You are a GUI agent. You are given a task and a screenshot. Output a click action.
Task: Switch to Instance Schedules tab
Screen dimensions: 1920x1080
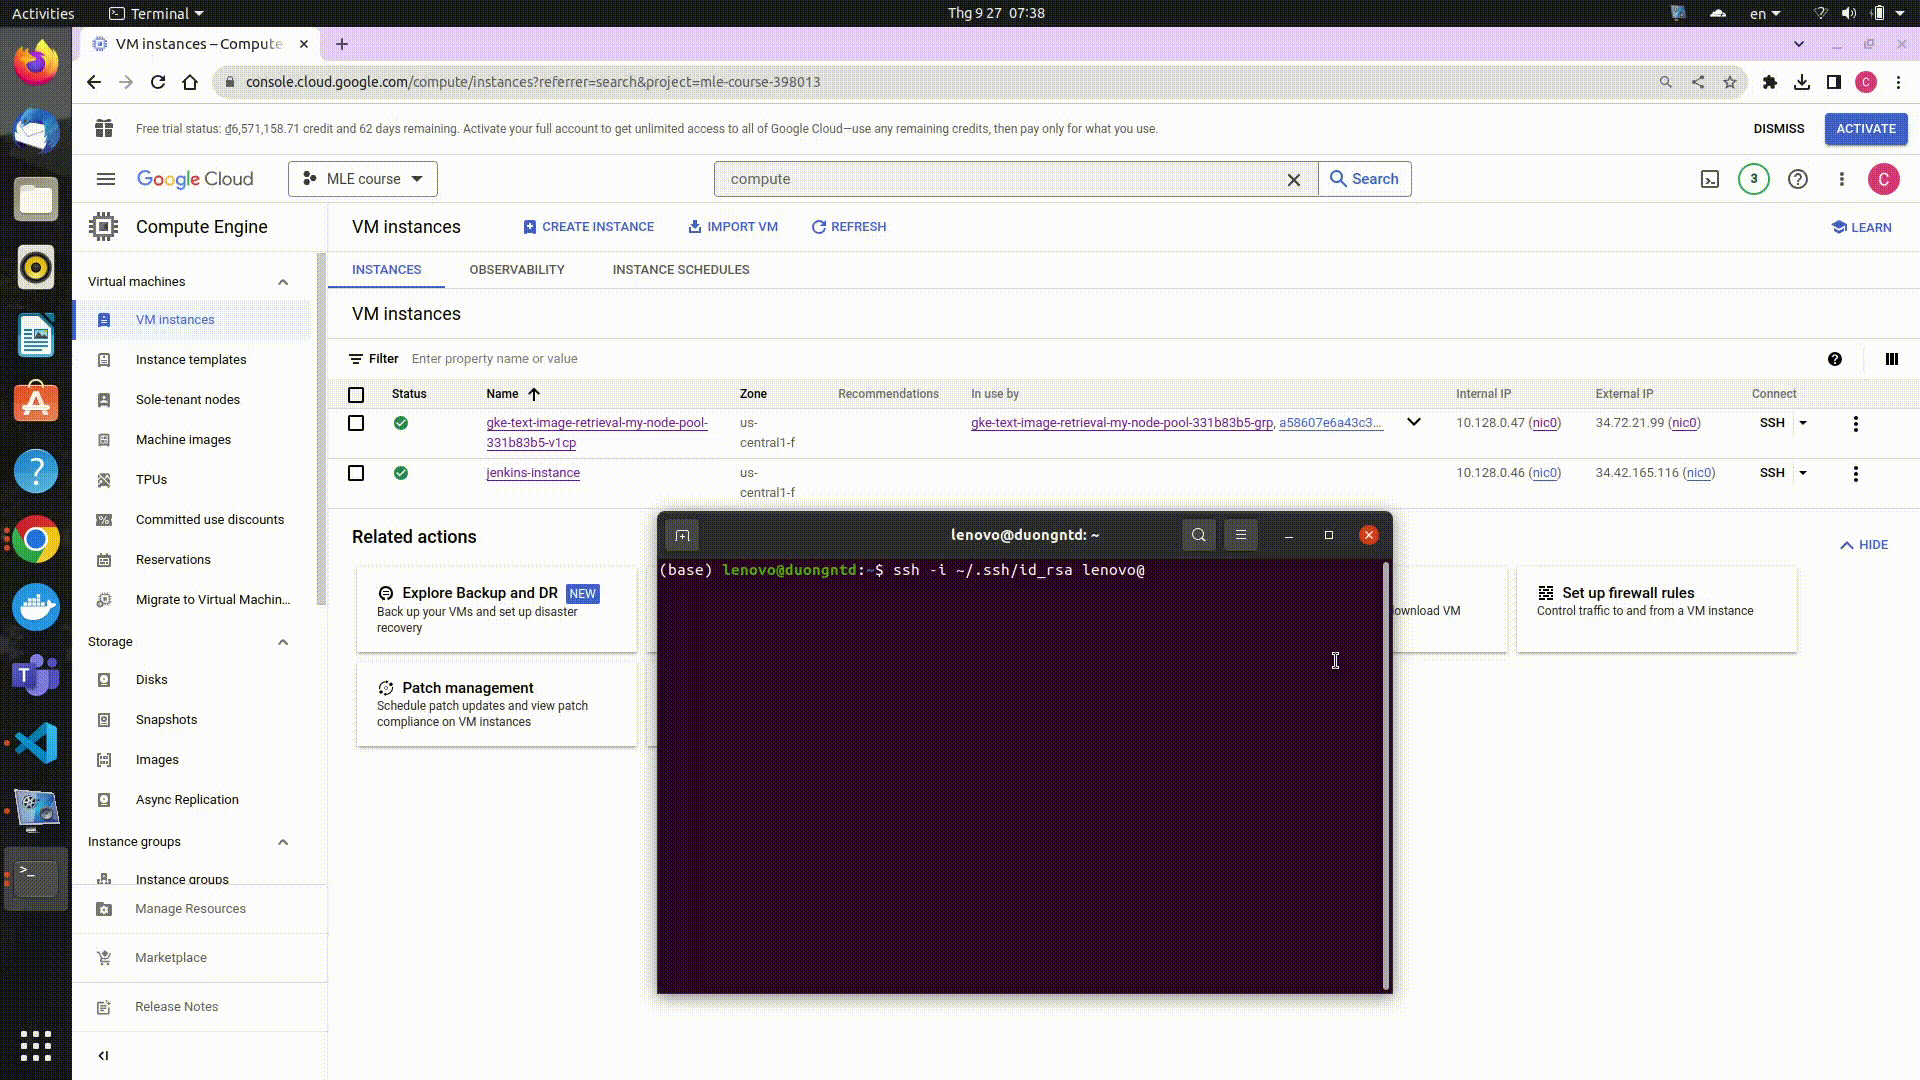pyautogui.click(x=680, y=270)
